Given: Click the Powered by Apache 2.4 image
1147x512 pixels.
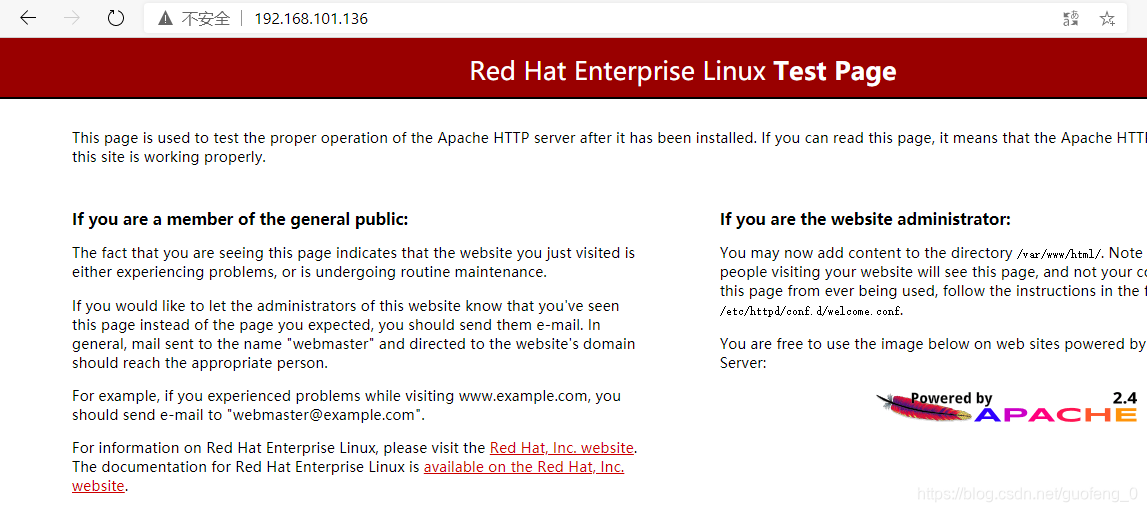Looking at the screenshot, I should tap(1007, 407).
